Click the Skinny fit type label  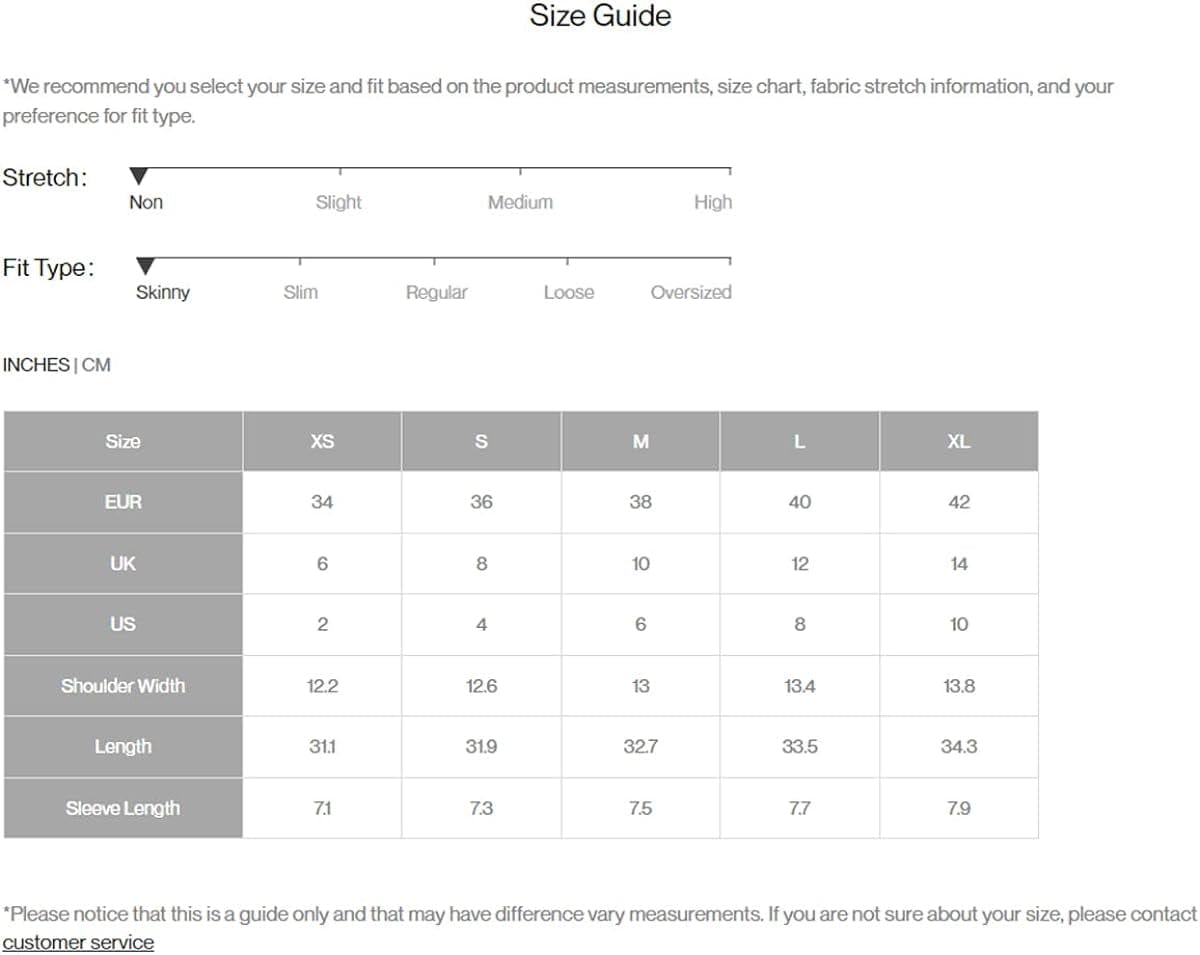(x=163, y=292)
